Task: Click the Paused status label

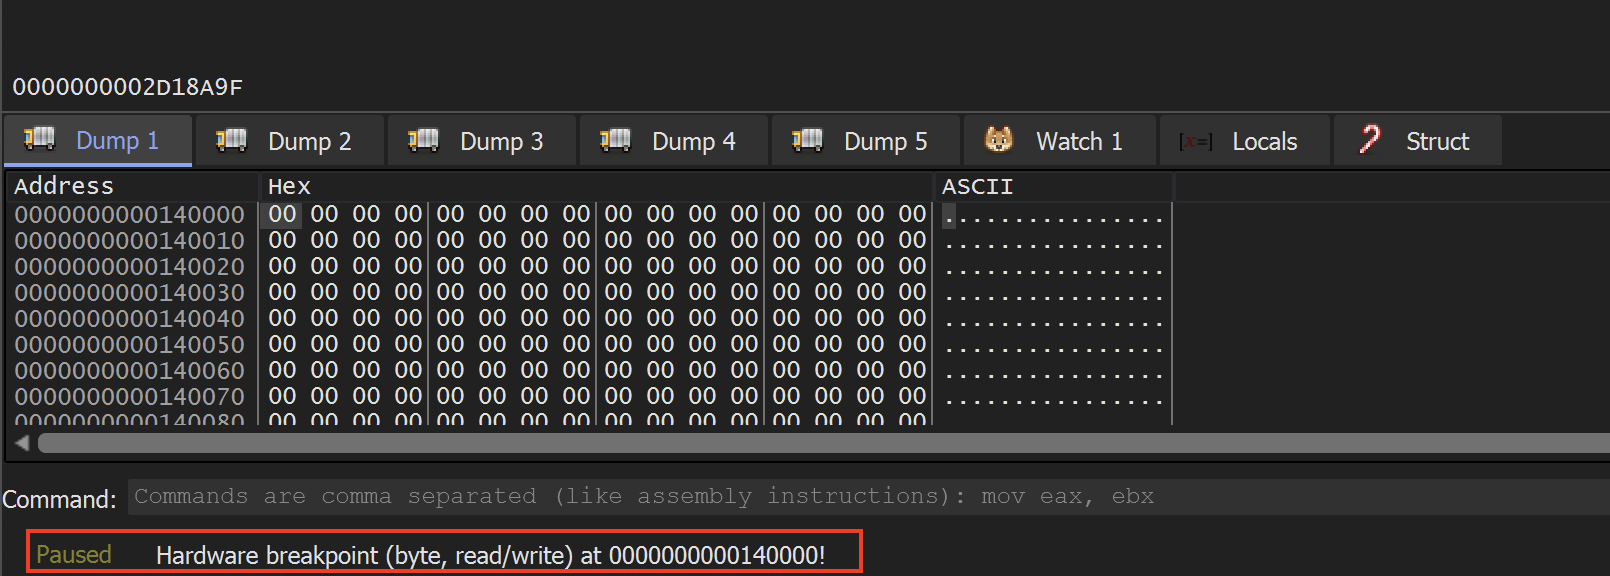Action: [74, 554]
